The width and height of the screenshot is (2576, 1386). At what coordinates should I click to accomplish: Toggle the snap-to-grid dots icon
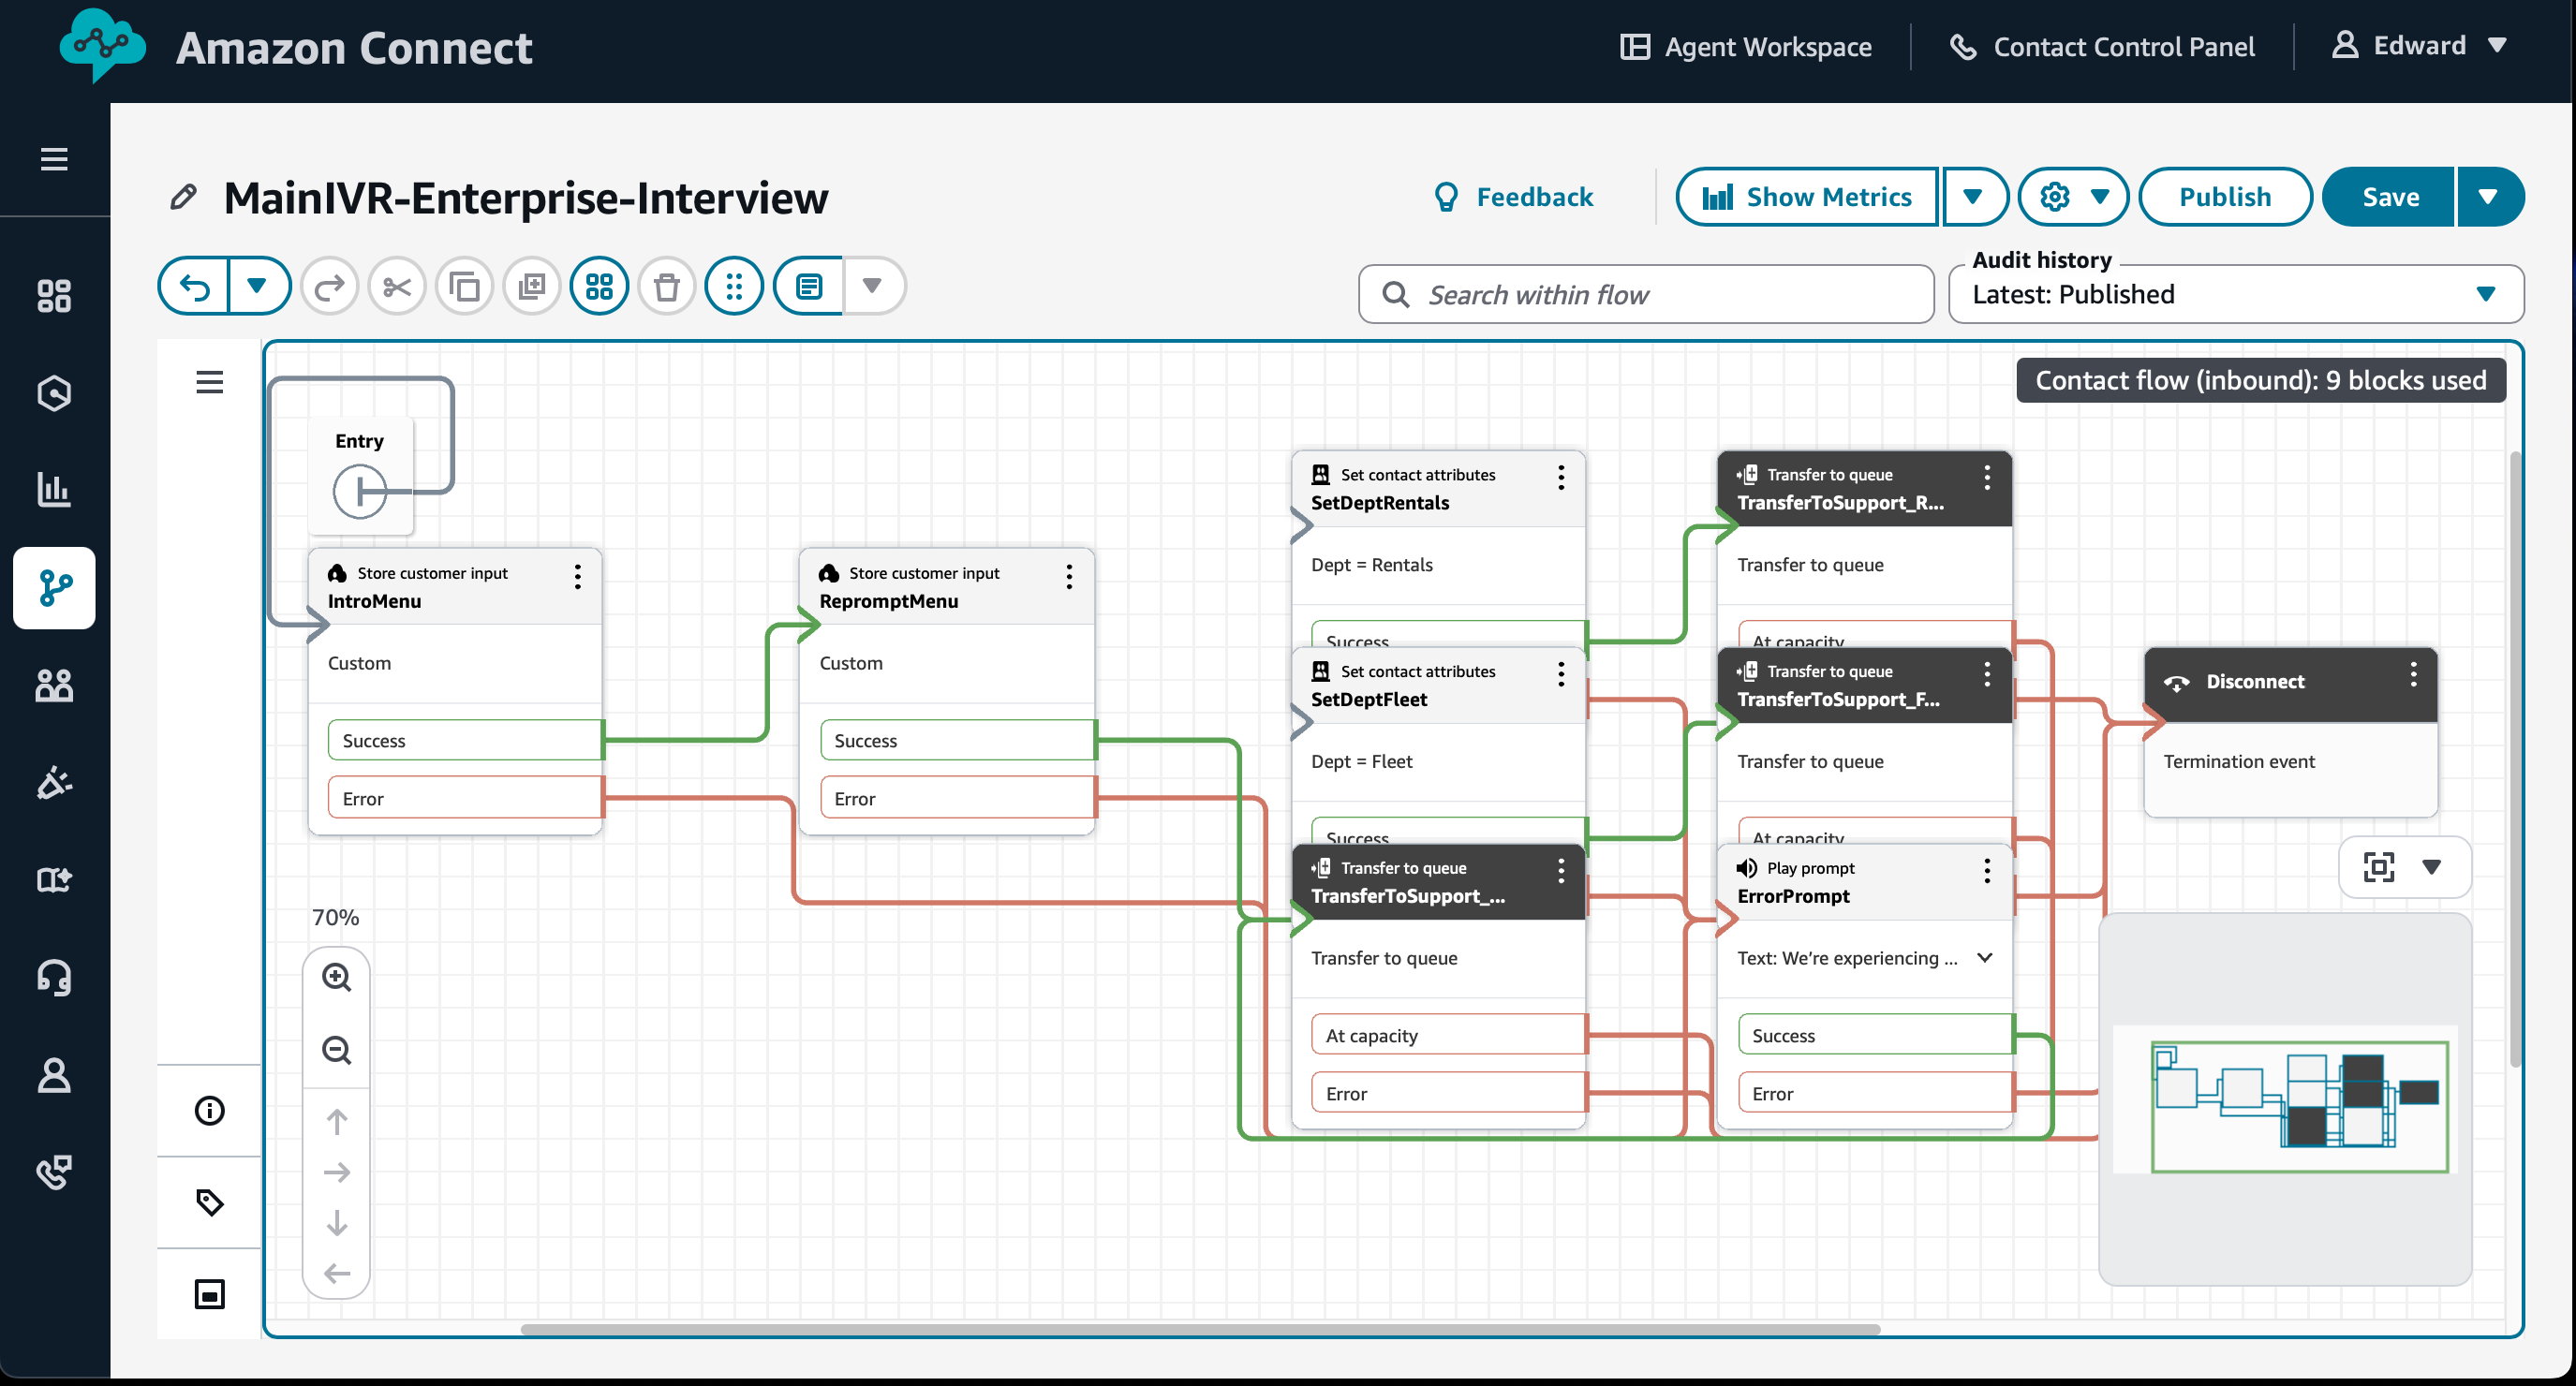(734, 287)
